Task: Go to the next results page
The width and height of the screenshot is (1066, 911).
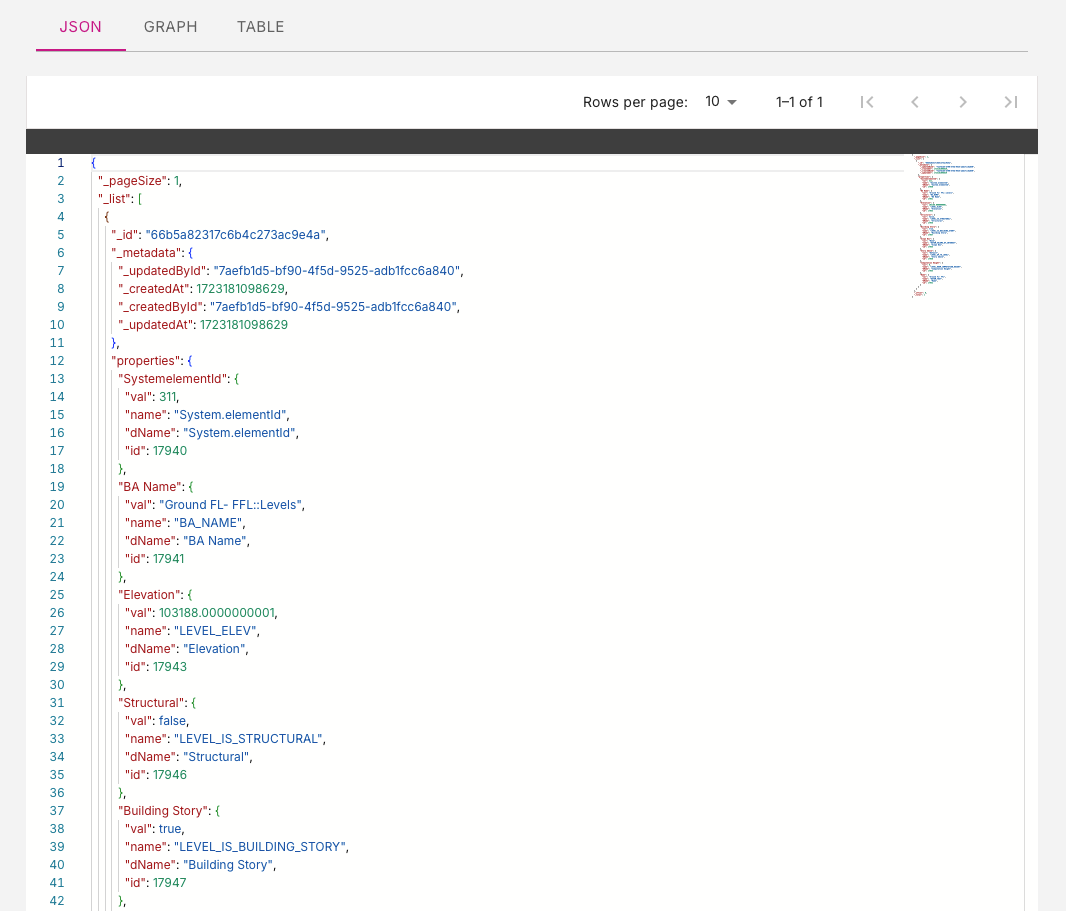Action: point(962,102)
